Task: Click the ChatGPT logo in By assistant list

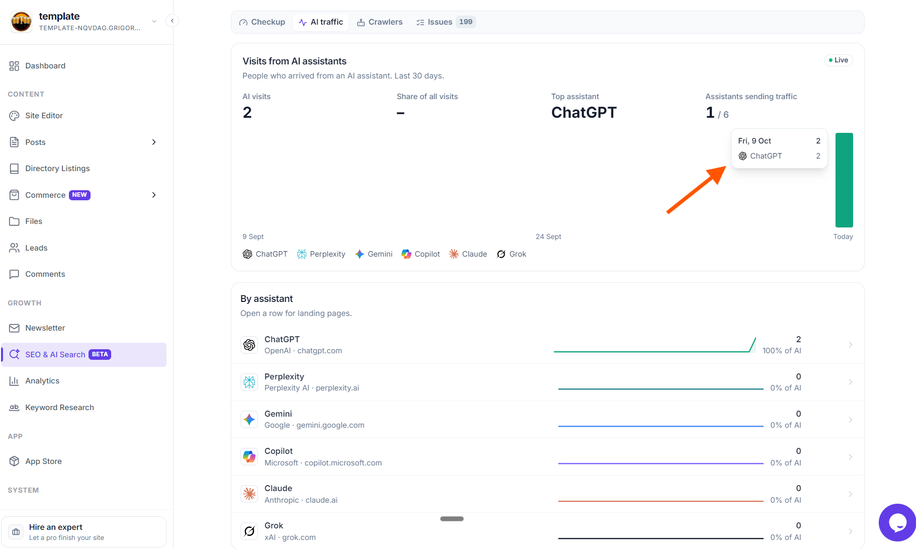Action: coord(249,345)
